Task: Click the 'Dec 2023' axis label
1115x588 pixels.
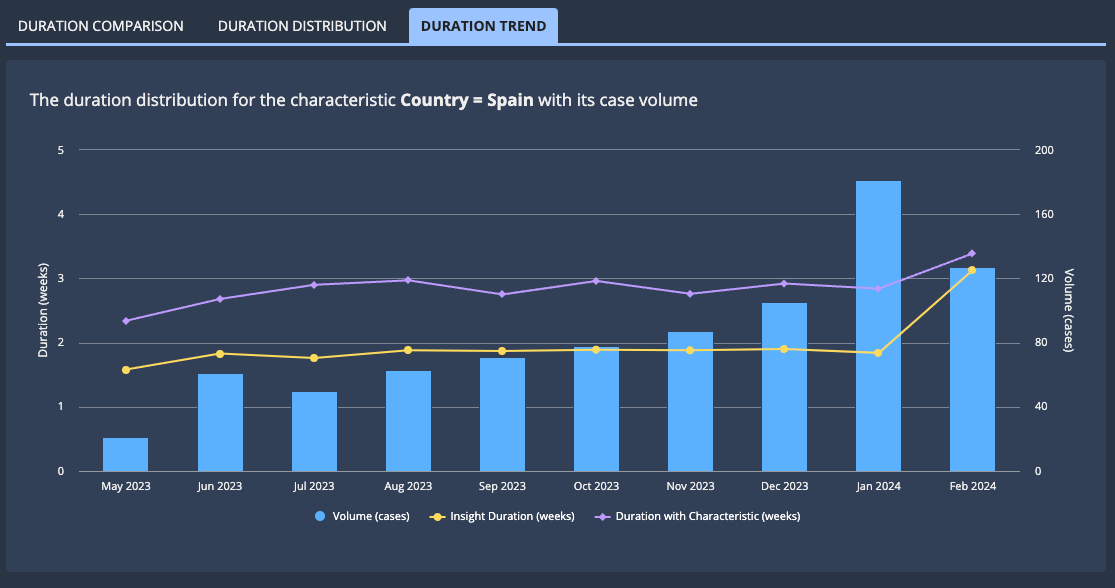Action: [784, 486]
